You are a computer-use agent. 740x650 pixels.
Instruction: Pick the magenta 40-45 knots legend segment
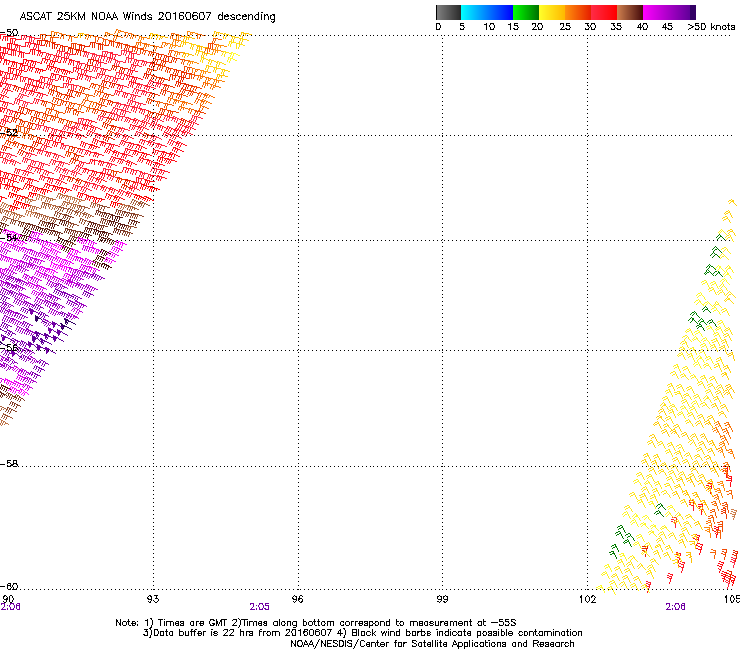click(656, 12)
